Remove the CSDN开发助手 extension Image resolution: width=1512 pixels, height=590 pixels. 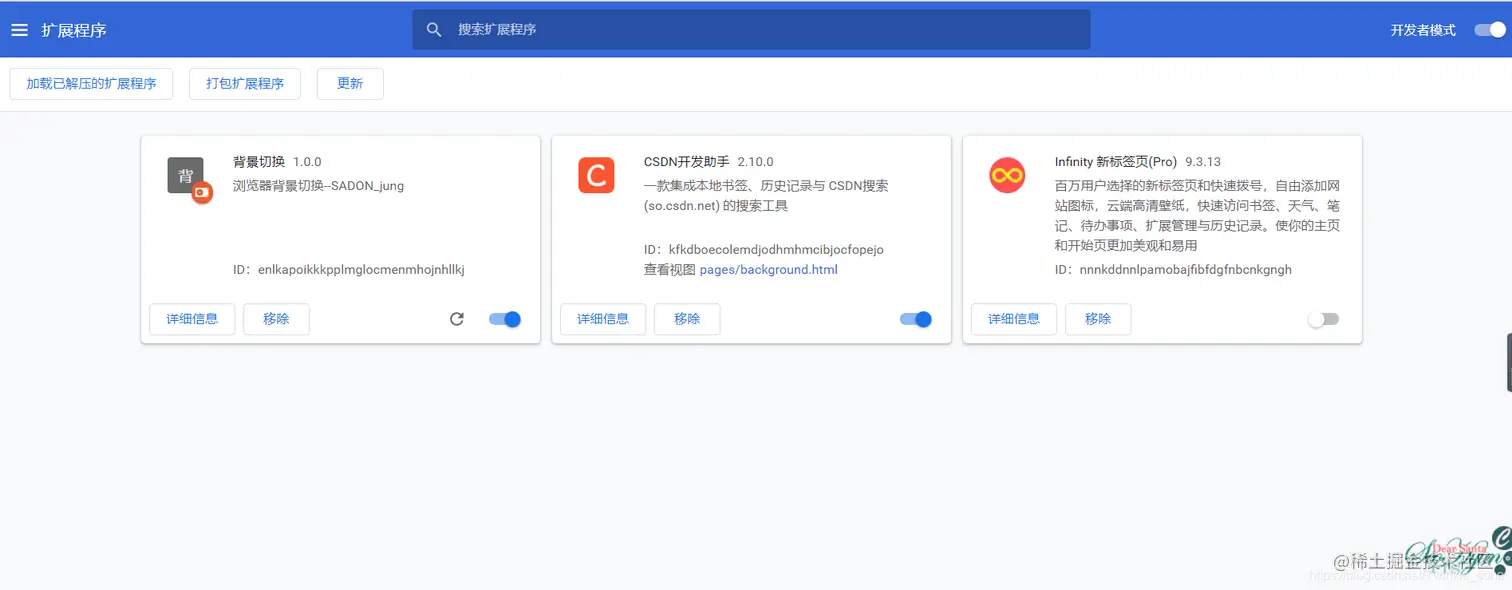(686, 319)
